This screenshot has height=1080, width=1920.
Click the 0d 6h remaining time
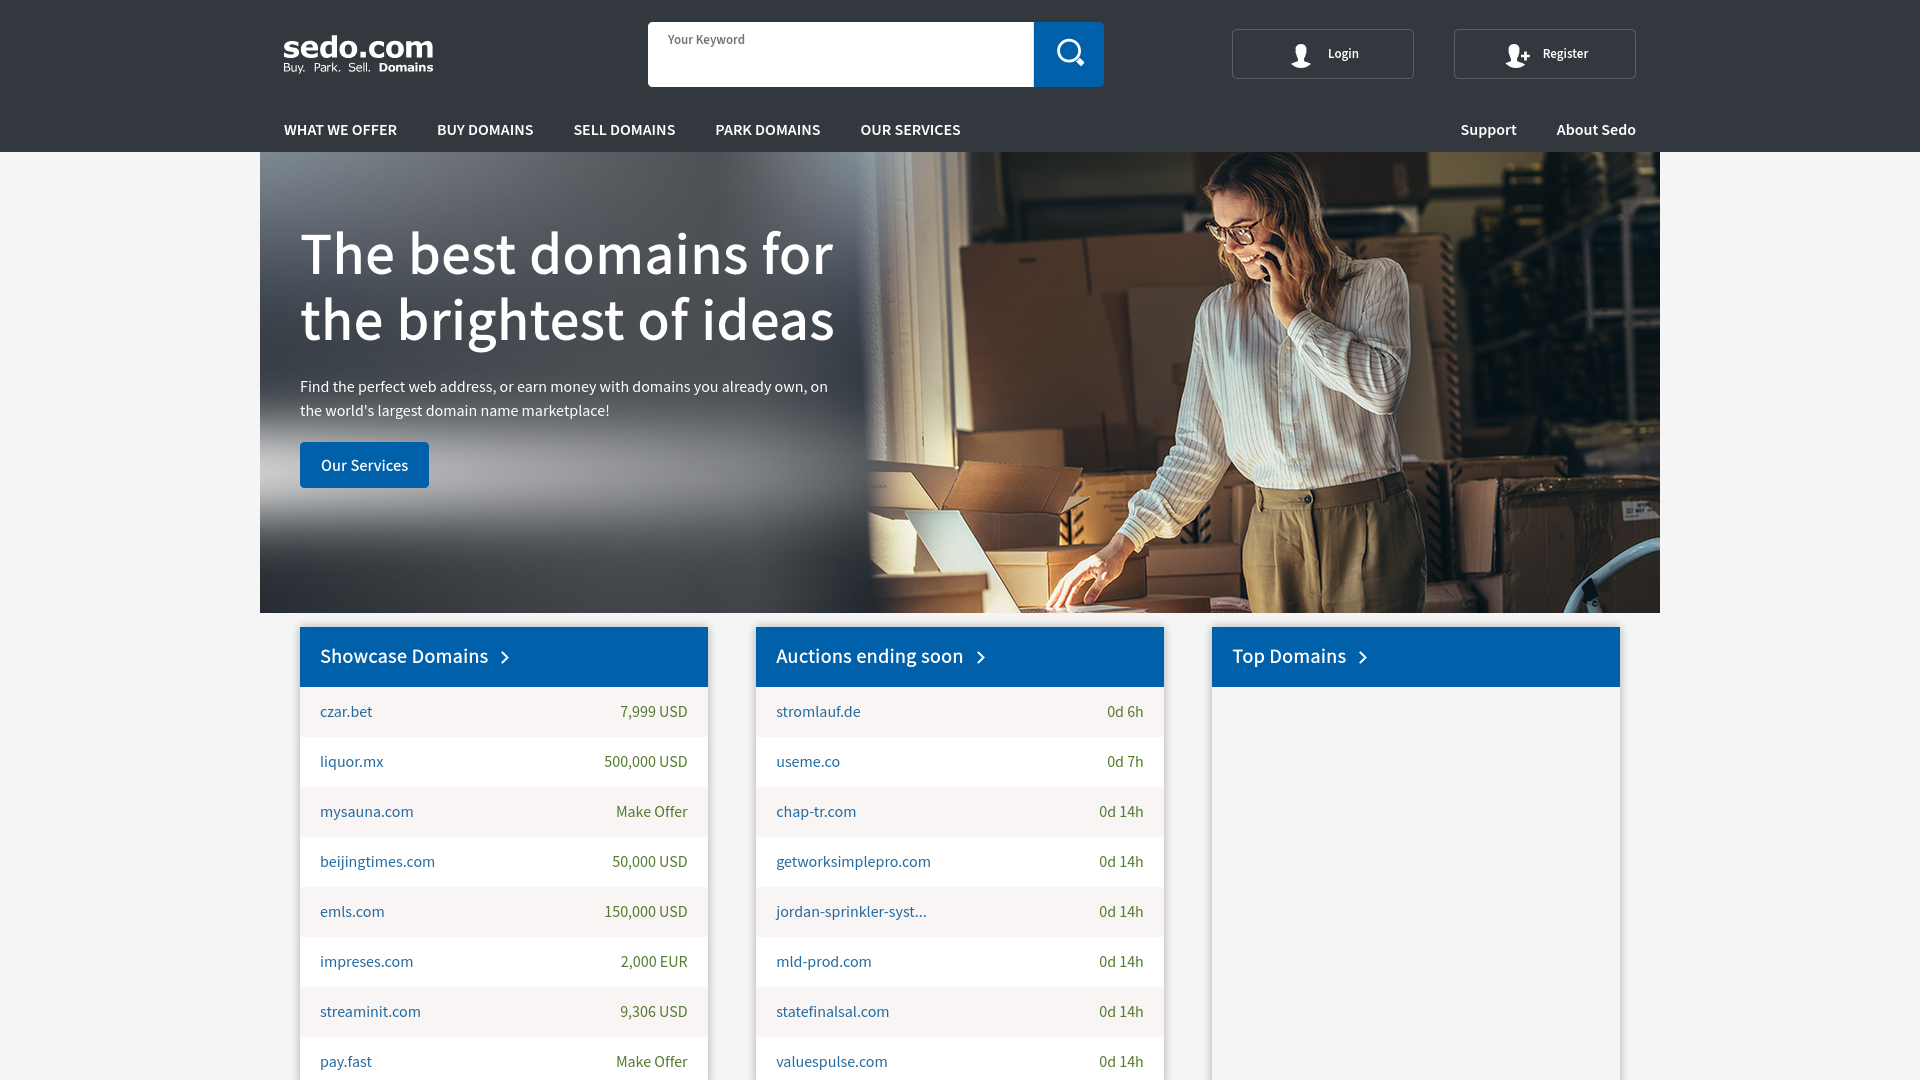[x=1125, y=712]
